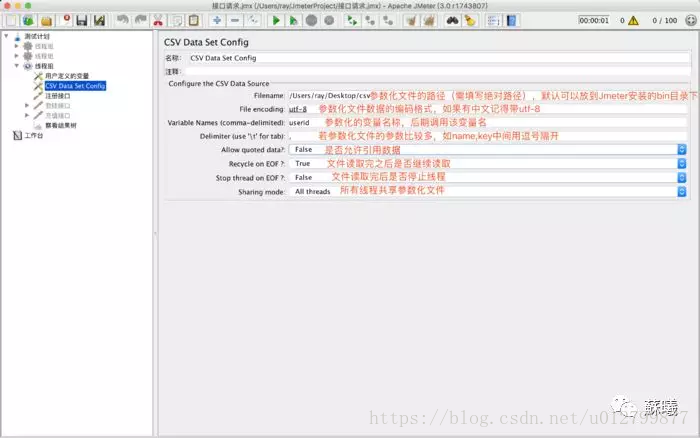Select 察看结果树 listener in tree
The height and width of the screenshot is (438, 700).
(61, 125)
